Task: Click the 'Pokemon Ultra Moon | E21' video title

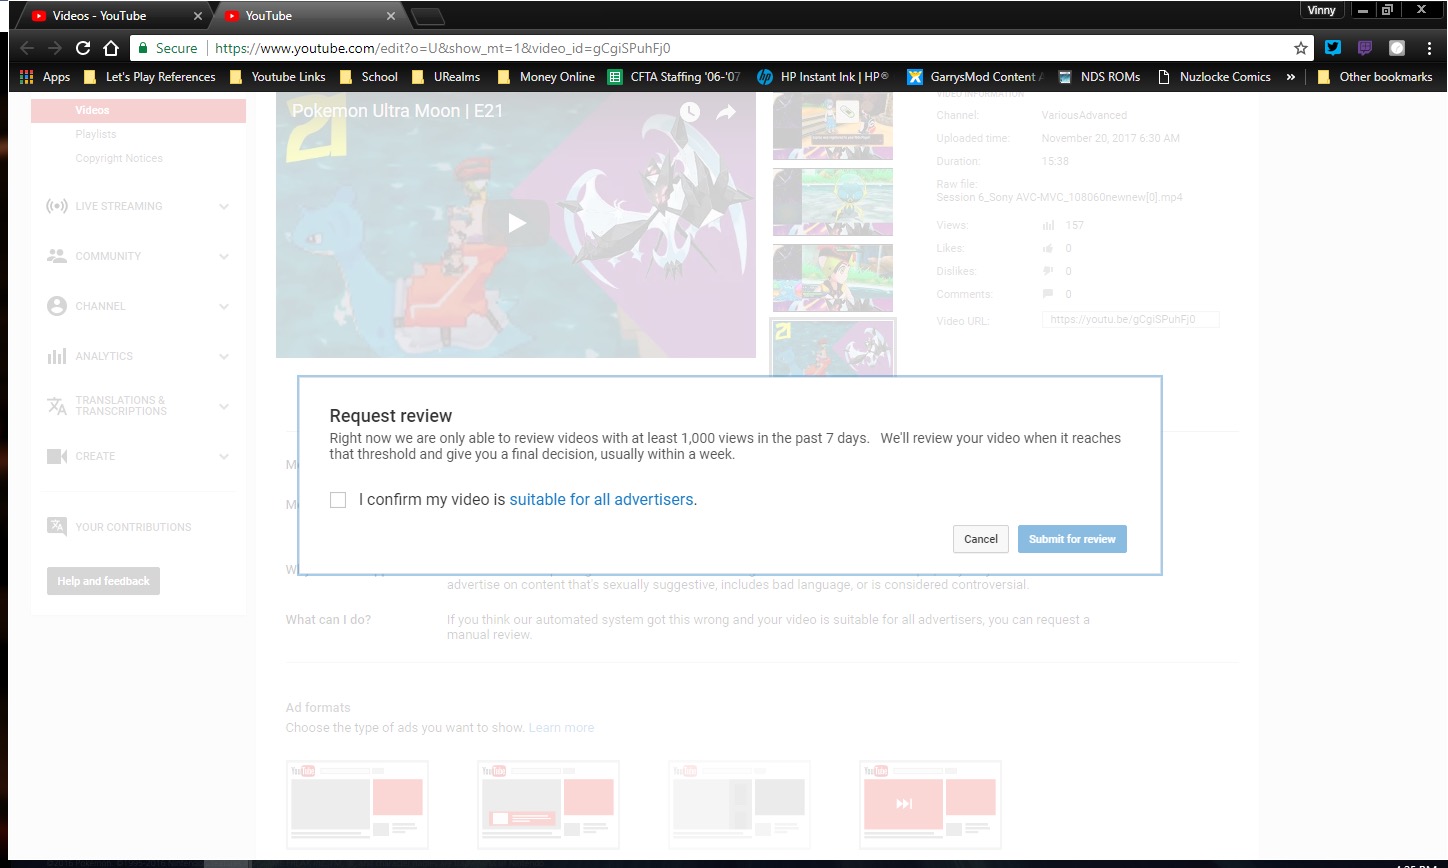Action: coord(398,111)
